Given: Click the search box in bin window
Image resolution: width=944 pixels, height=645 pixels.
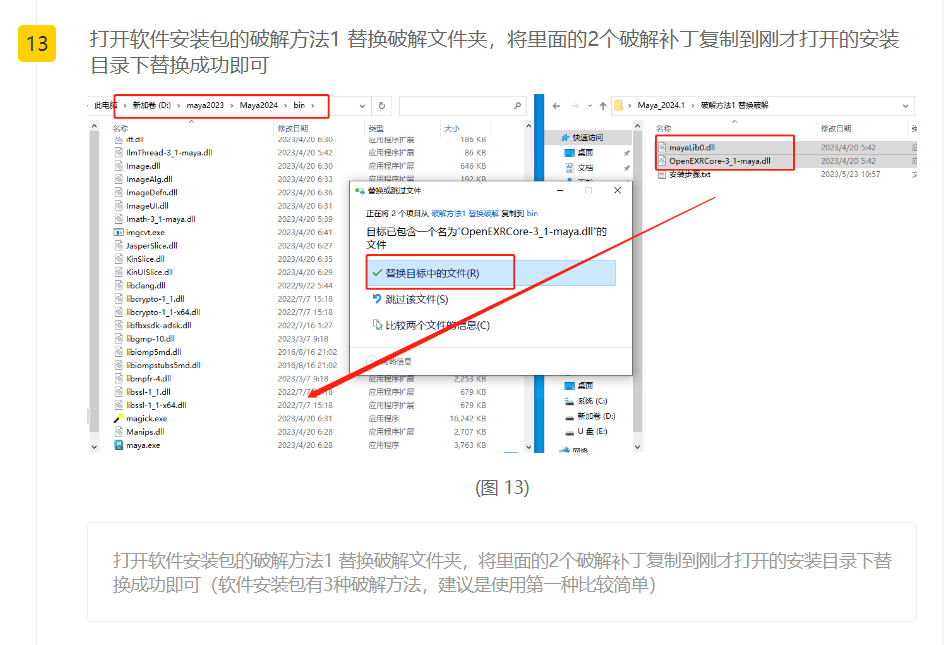Looking at the screenshot, I should click(x=462, y=105).
